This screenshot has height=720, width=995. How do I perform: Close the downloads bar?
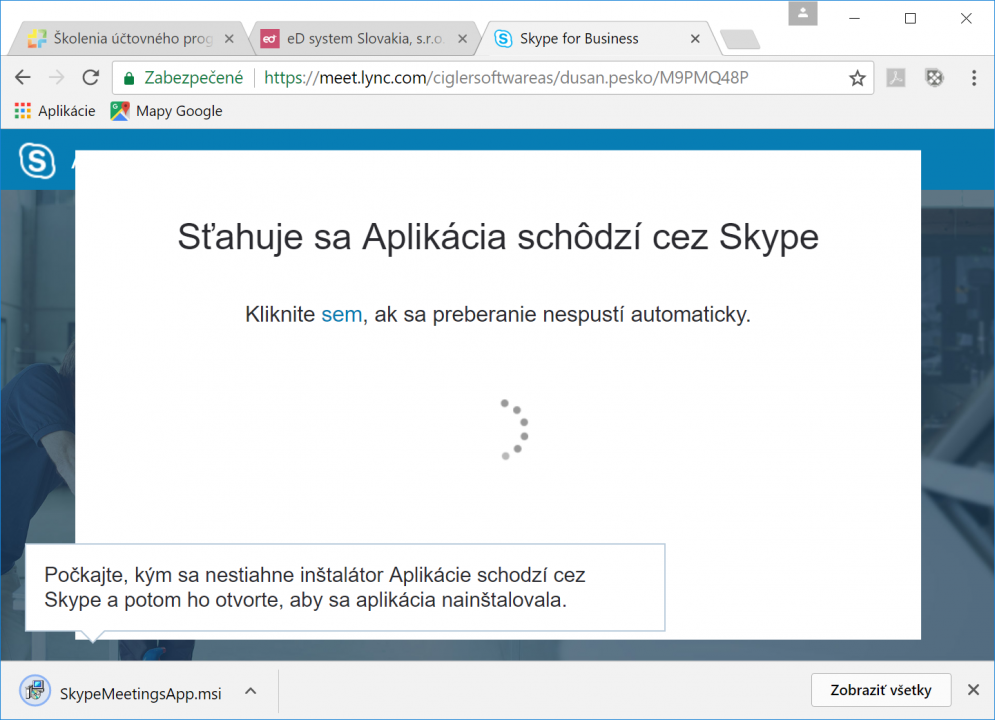[973, 690]
